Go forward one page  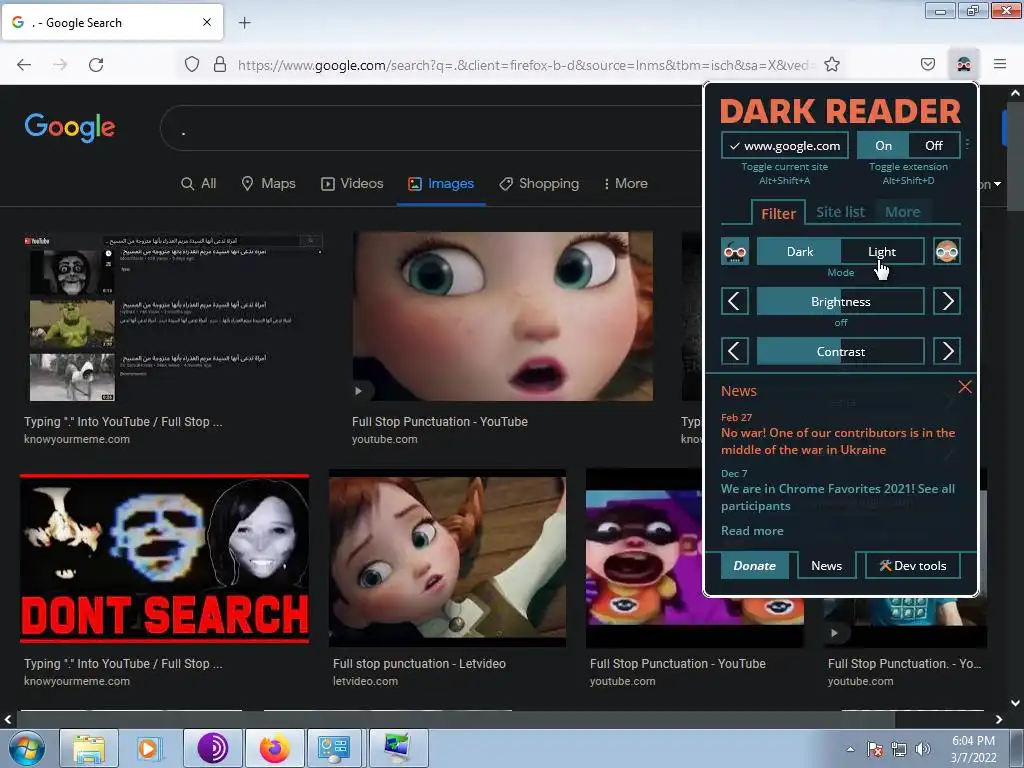pos(60,64)
